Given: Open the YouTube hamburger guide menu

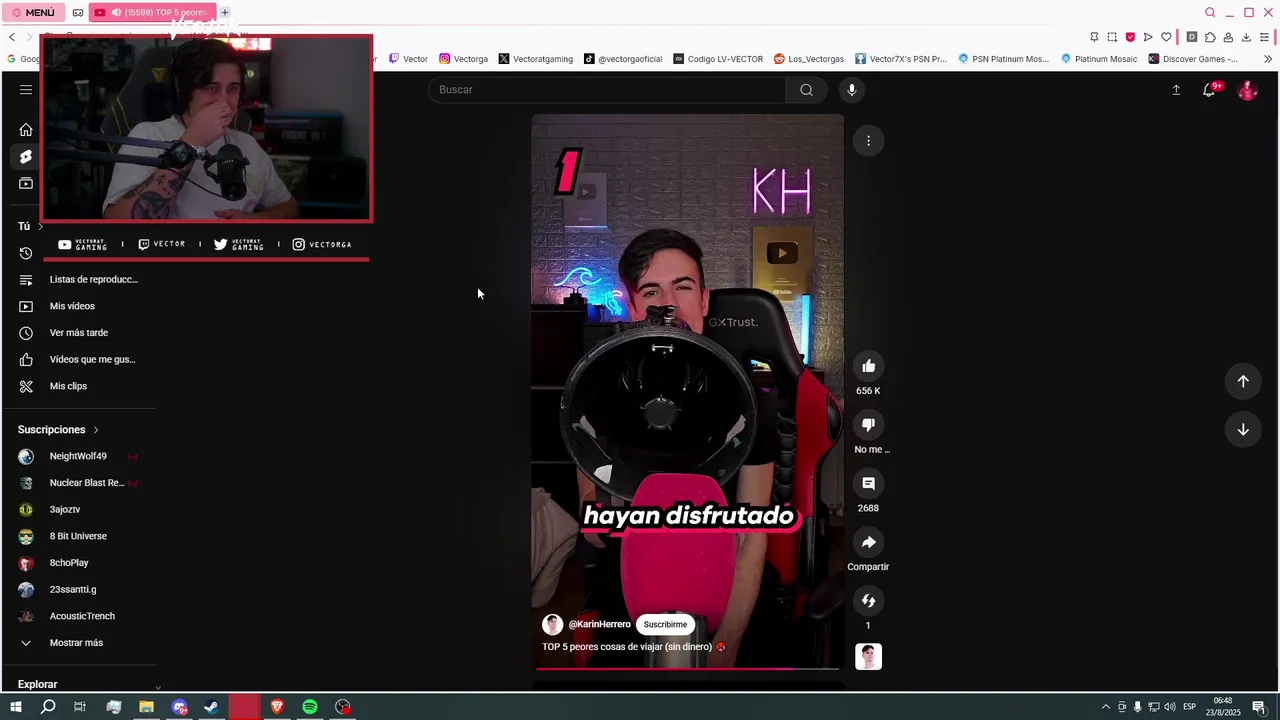Looking at the screenshot, I should point(26,90).
